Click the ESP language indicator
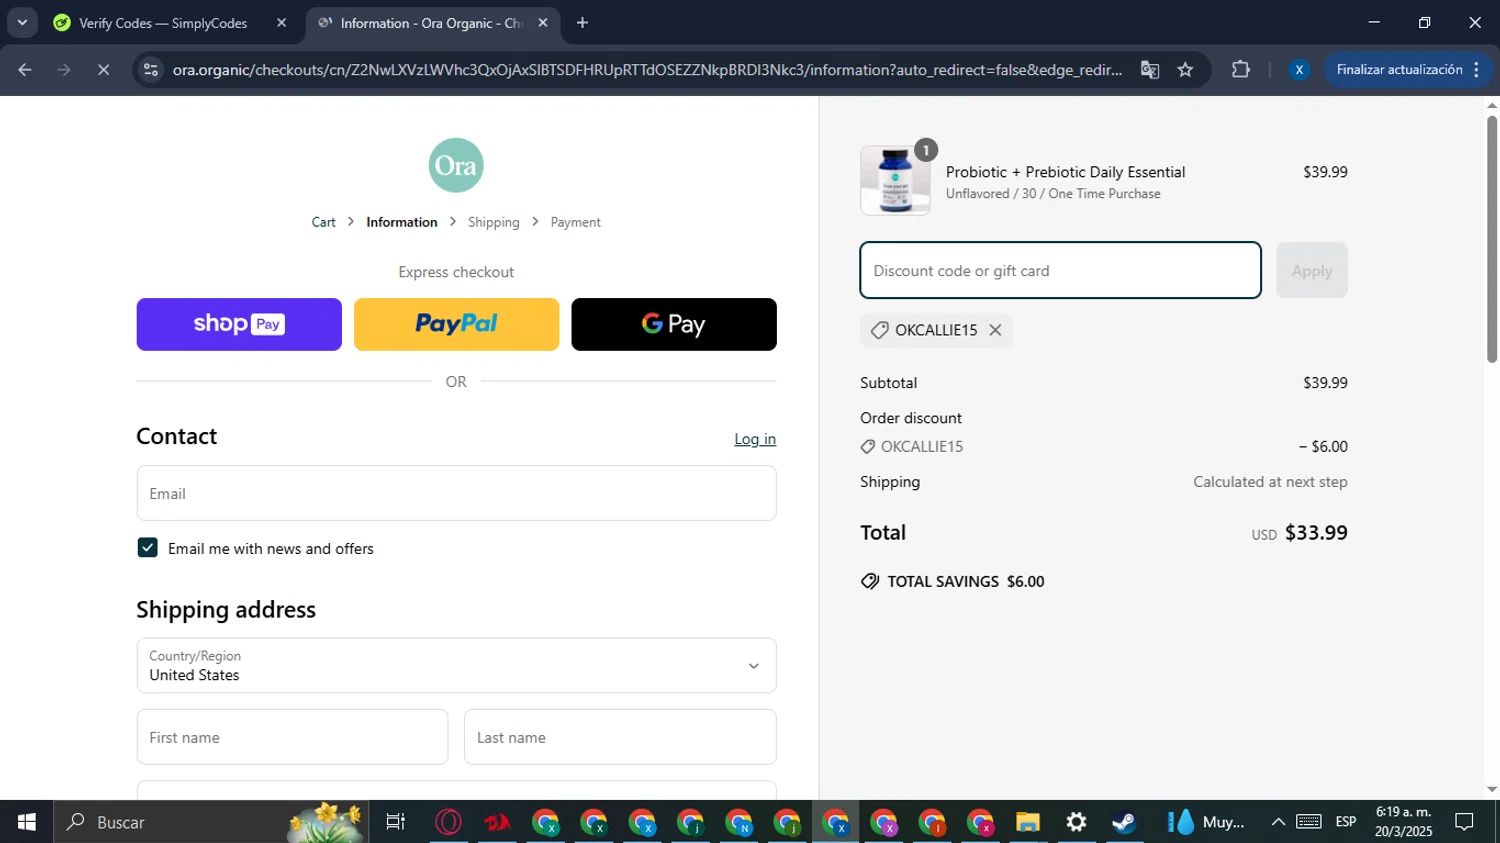1500x843 pixels. (1346, 822)
